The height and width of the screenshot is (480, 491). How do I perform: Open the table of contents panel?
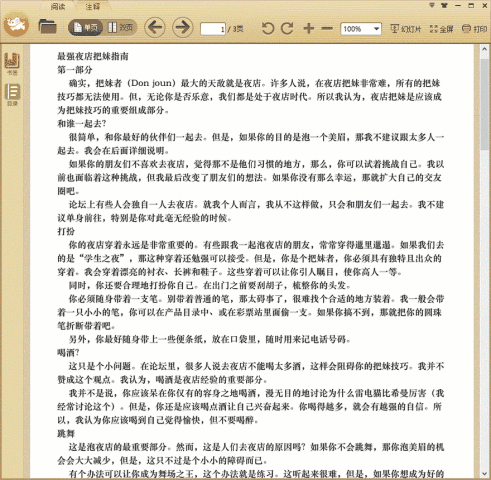click(12, 95)
